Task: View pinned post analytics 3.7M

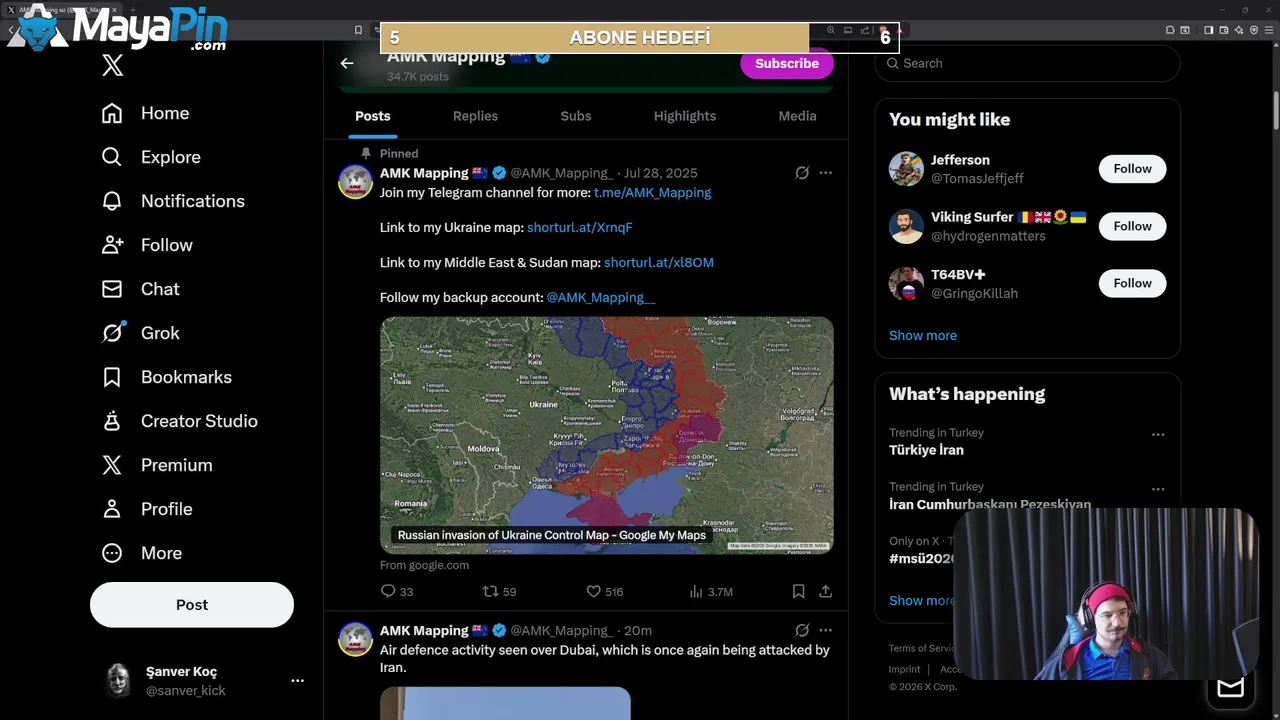Action: pyautogui.click(x=710, y=591)
